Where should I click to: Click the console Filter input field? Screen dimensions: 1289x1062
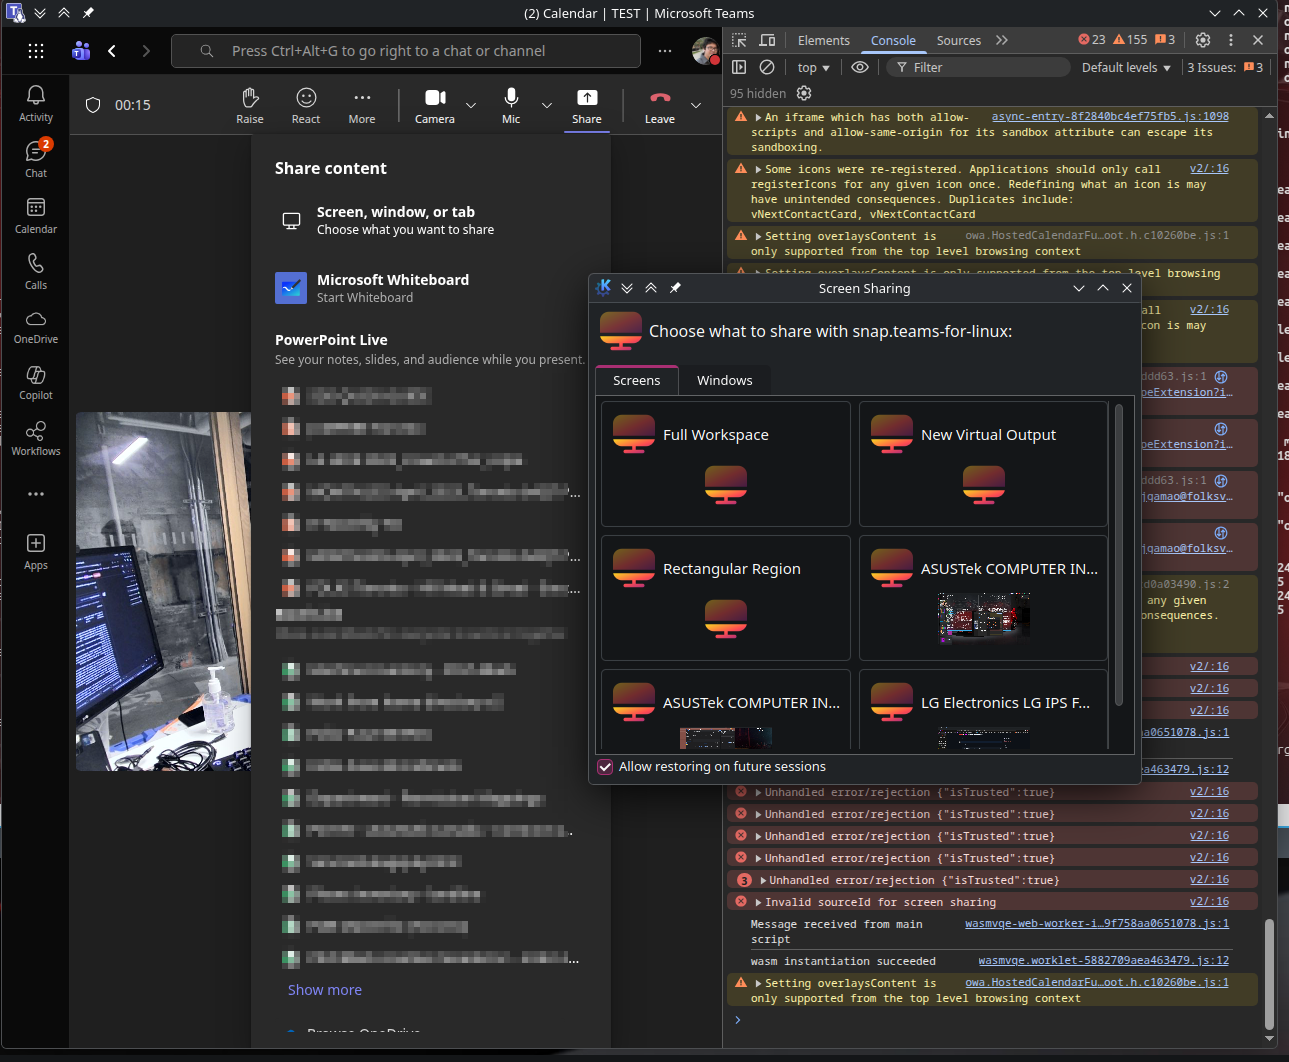coord(980,67)
